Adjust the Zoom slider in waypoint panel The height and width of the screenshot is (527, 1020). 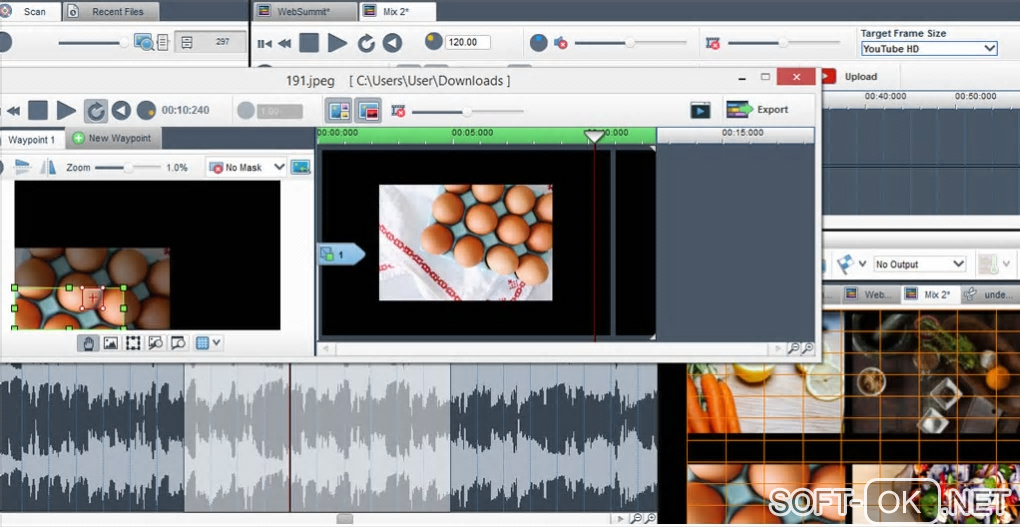[x=128, y=168]
